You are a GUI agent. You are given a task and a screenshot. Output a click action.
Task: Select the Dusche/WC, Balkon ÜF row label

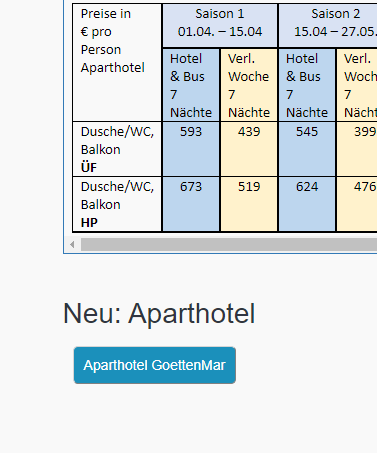point(117,149)
